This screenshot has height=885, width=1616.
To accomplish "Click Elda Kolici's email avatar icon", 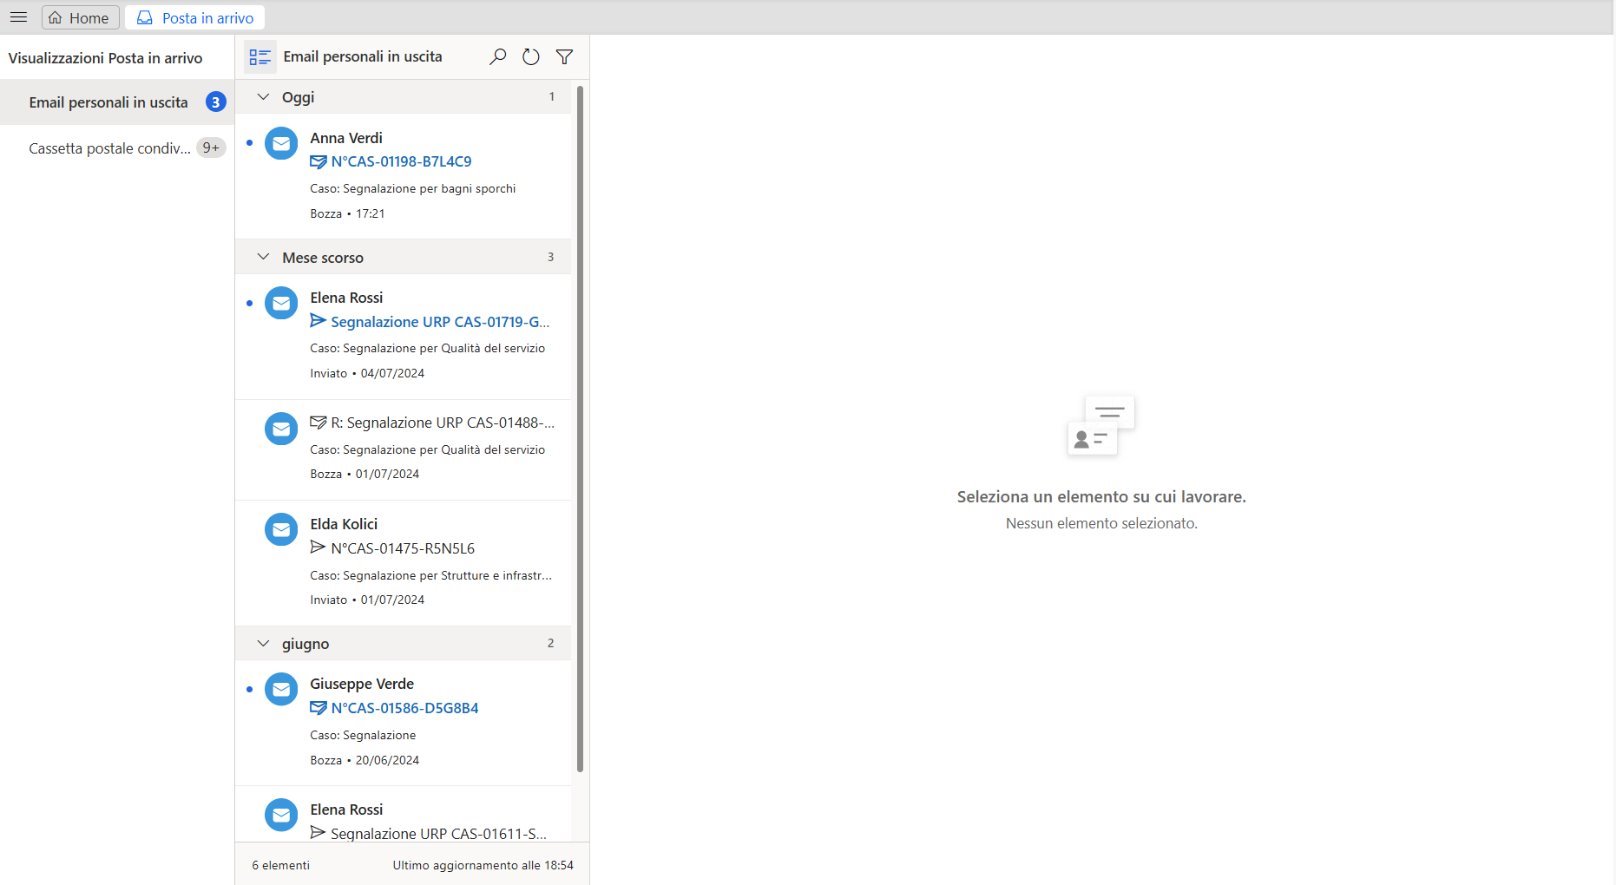I will [281, 530].
